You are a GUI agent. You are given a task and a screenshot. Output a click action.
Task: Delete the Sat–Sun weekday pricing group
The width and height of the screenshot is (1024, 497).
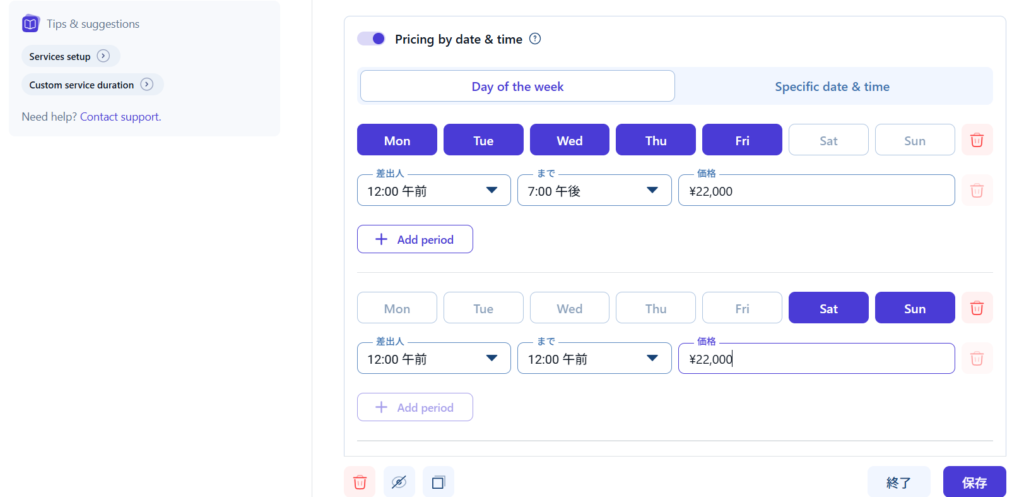(x=976, y=308)
